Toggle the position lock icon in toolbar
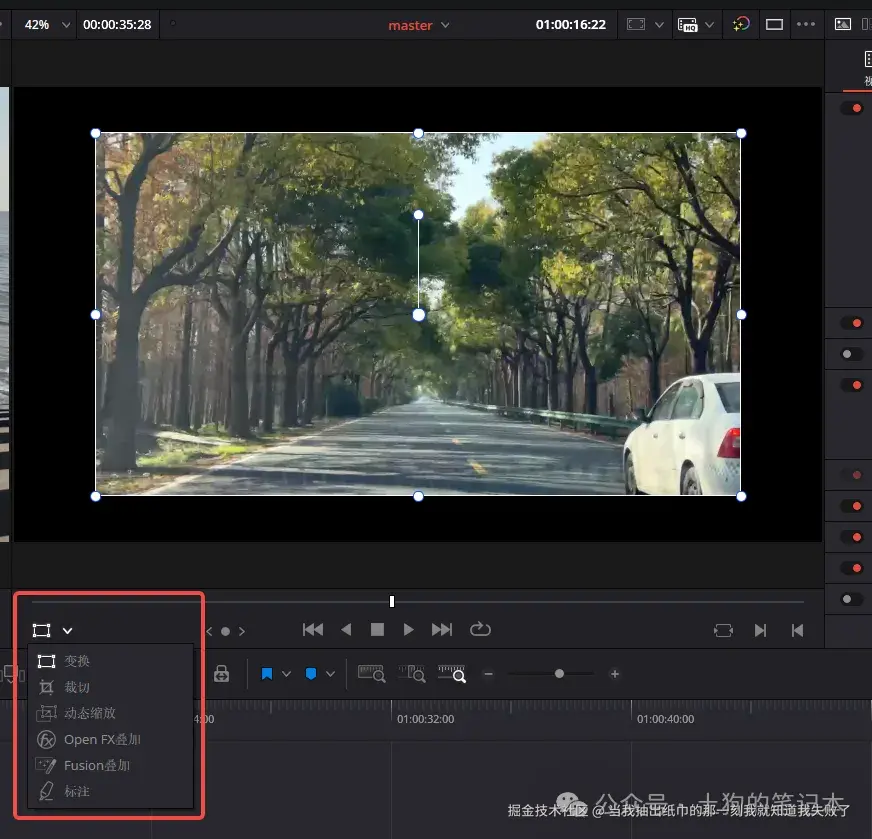Viewport: 872px width, 839px height. pyautogui.click(x=222, y=675)
